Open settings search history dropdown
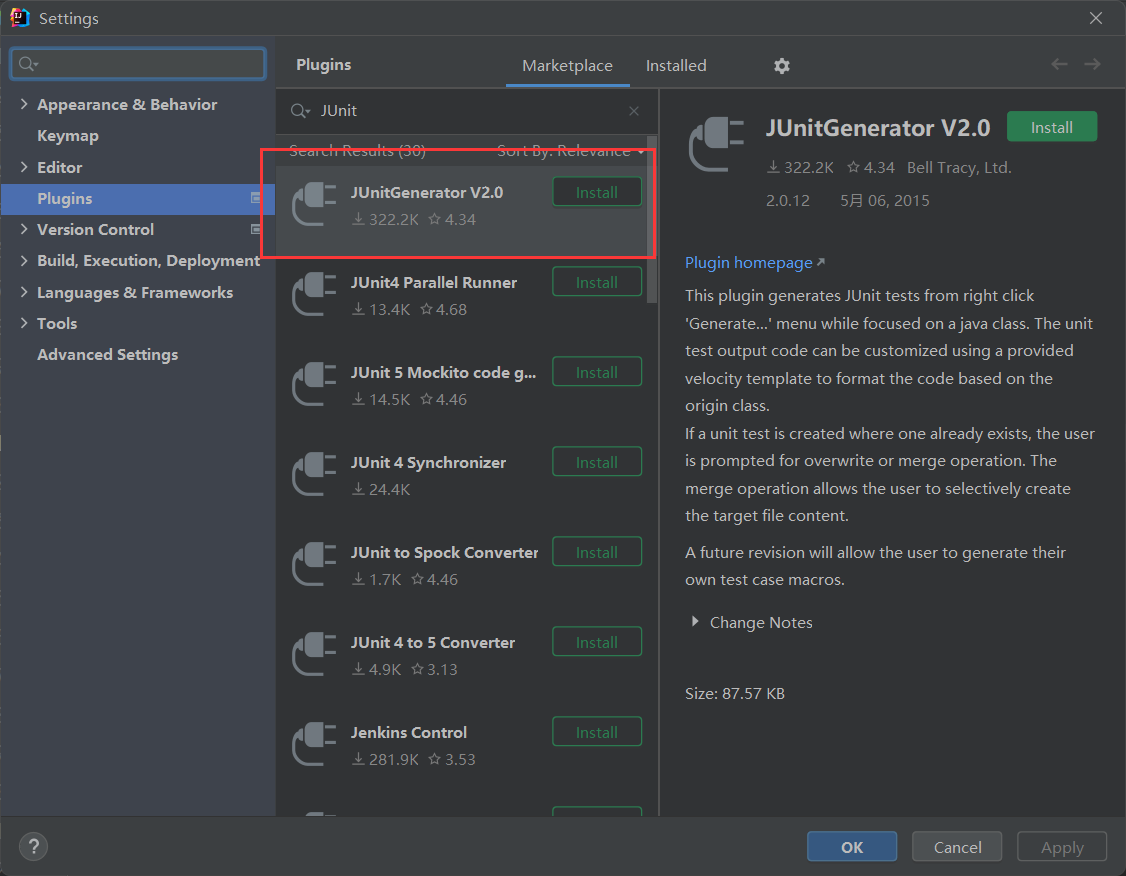Image resolution: width=1126 pixels, height=876 pixels. click(x=28, y=64)
